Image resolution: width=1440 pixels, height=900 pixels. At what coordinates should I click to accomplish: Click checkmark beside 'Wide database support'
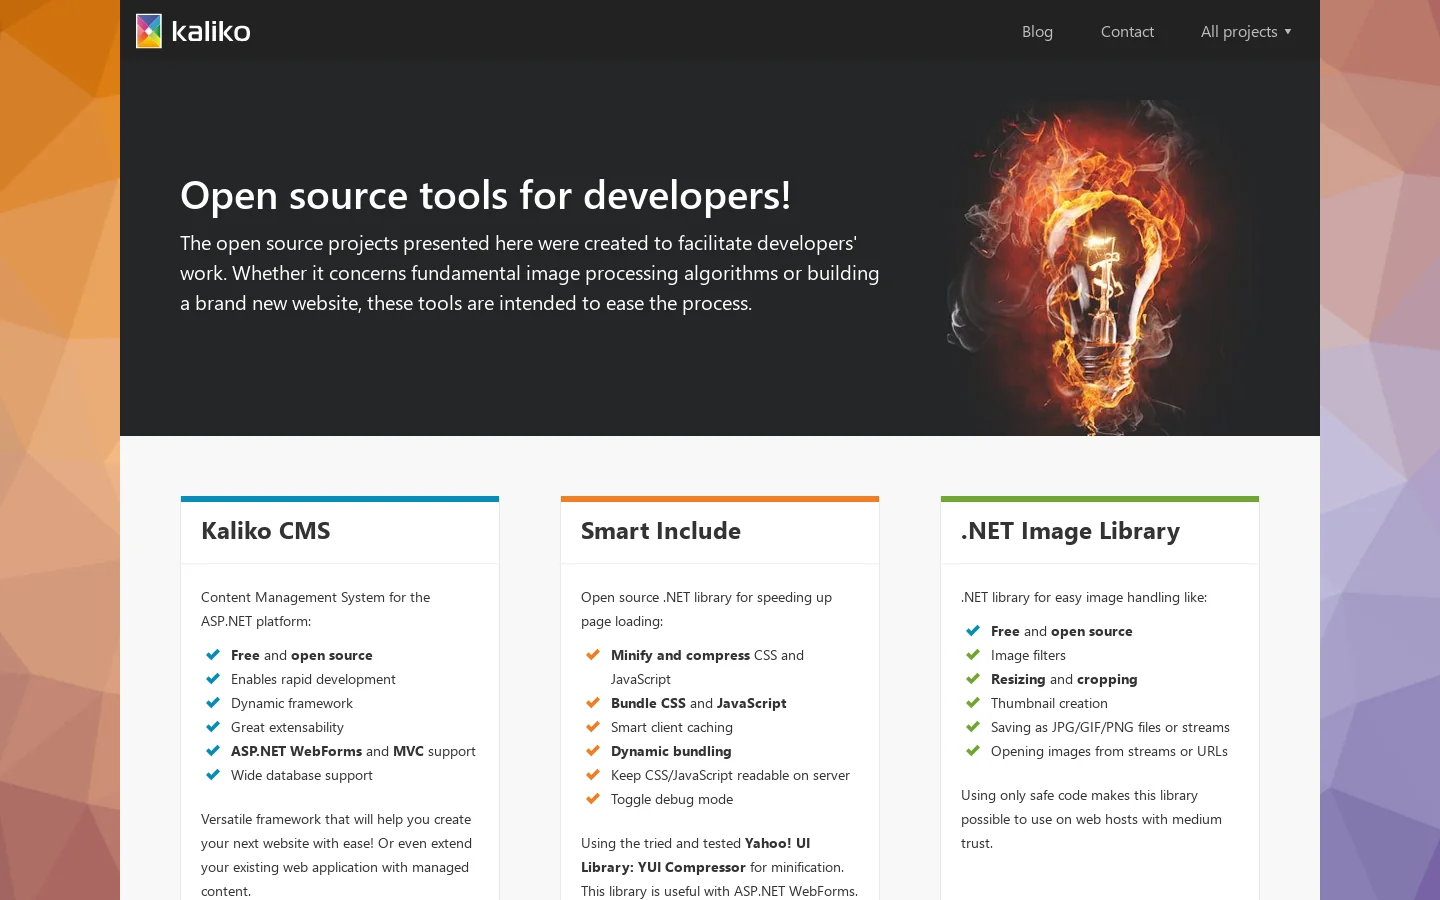[x=212, y=775]
